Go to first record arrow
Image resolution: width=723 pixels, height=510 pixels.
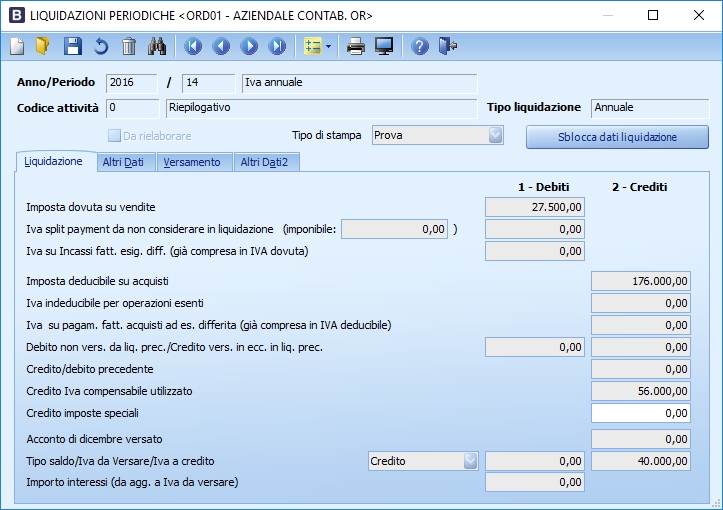click(x=193, y=46)
